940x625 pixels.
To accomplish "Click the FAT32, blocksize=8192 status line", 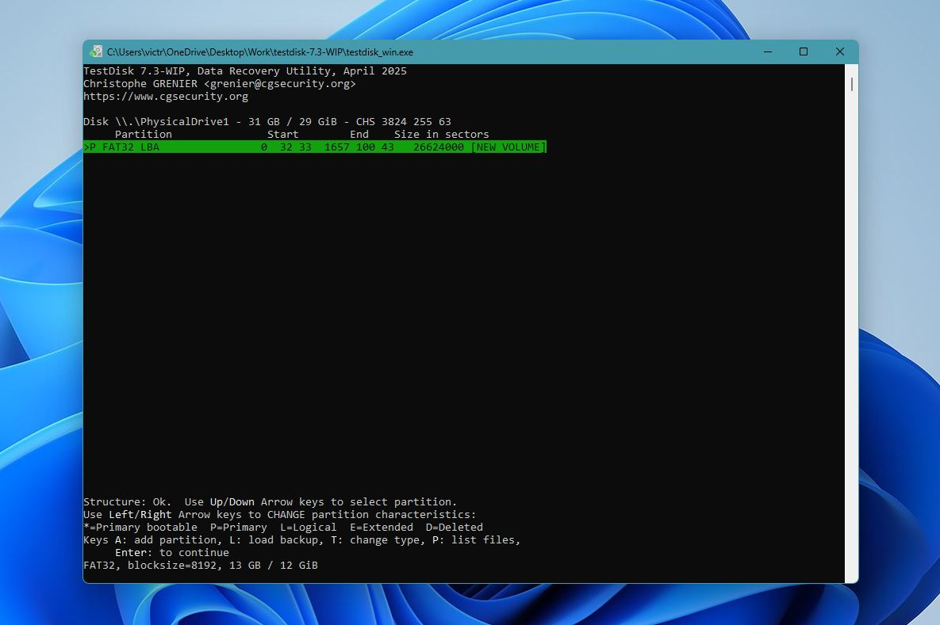I will (x=200, y=564).
